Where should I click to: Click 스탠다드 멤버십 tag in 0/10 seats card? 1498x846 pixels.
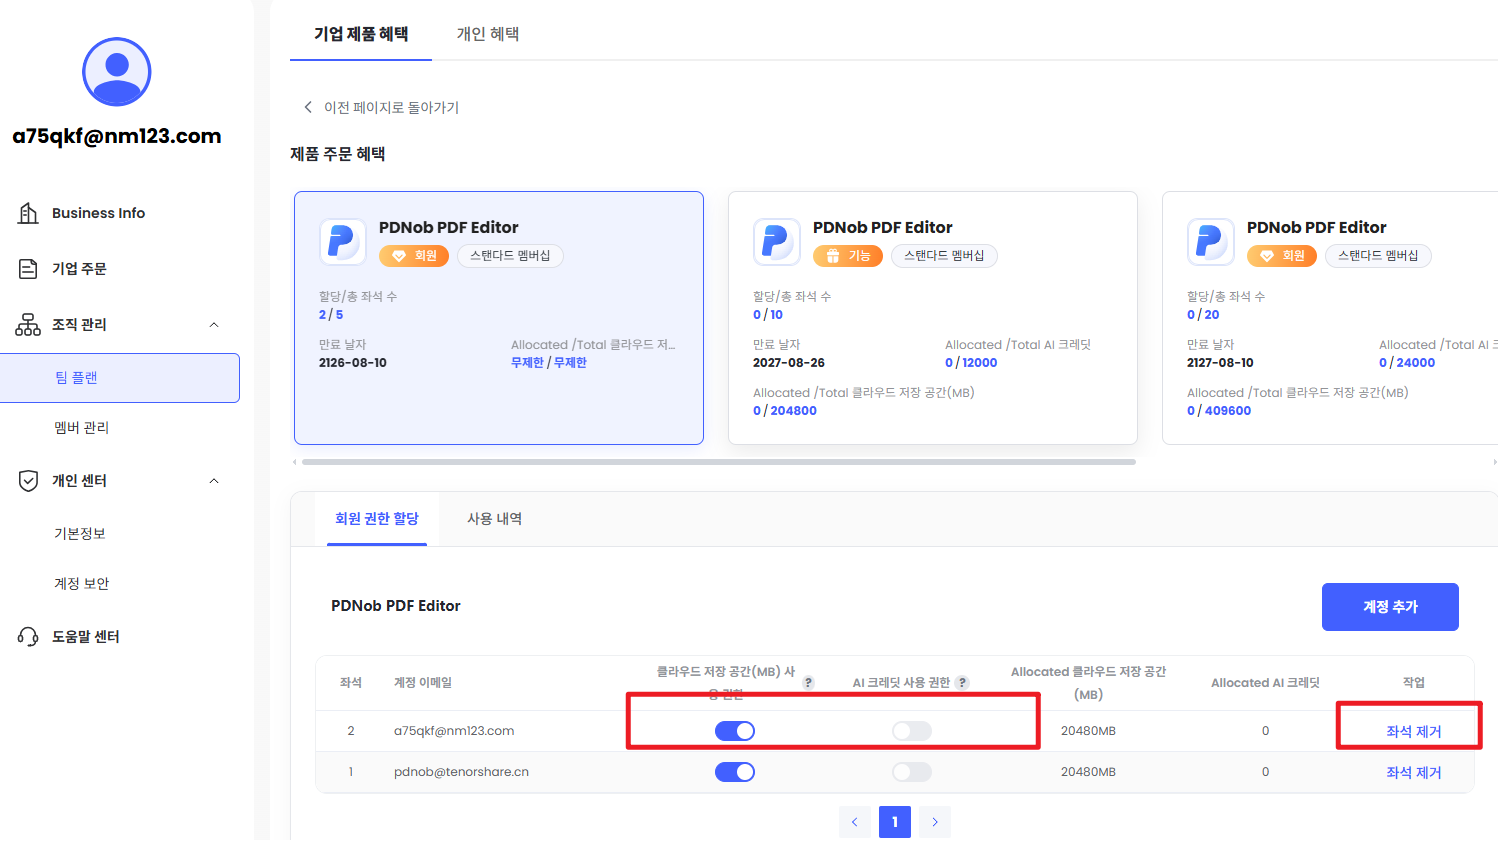[945, 256]
